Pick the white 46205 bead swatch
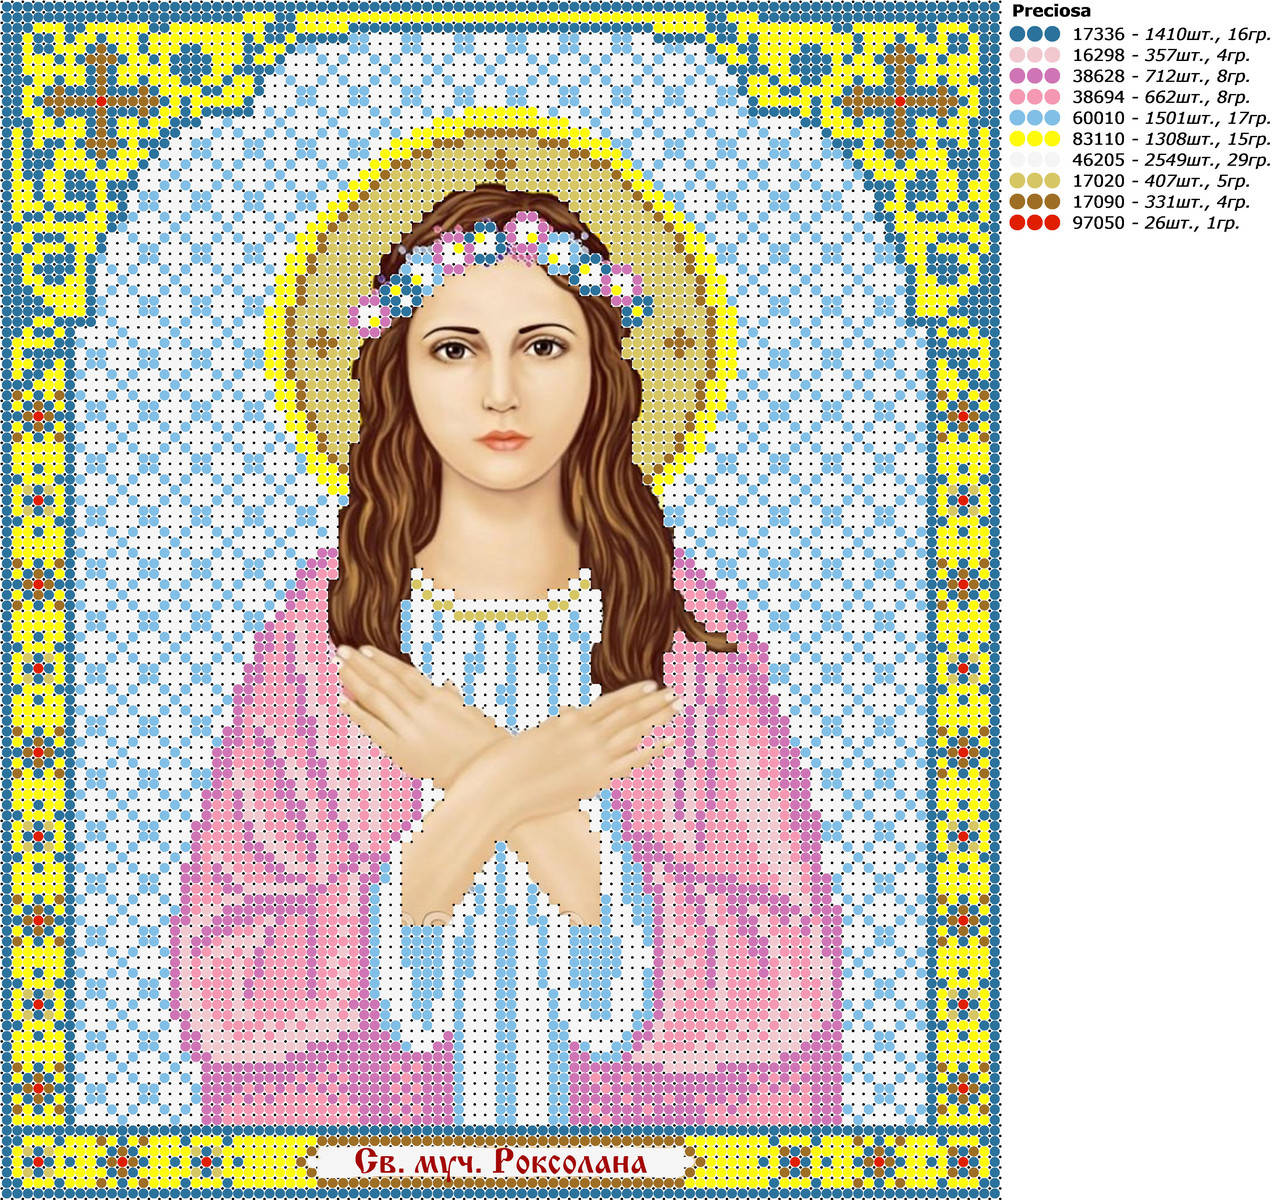This screenshot has height=1200, width=1280. 1034,160
